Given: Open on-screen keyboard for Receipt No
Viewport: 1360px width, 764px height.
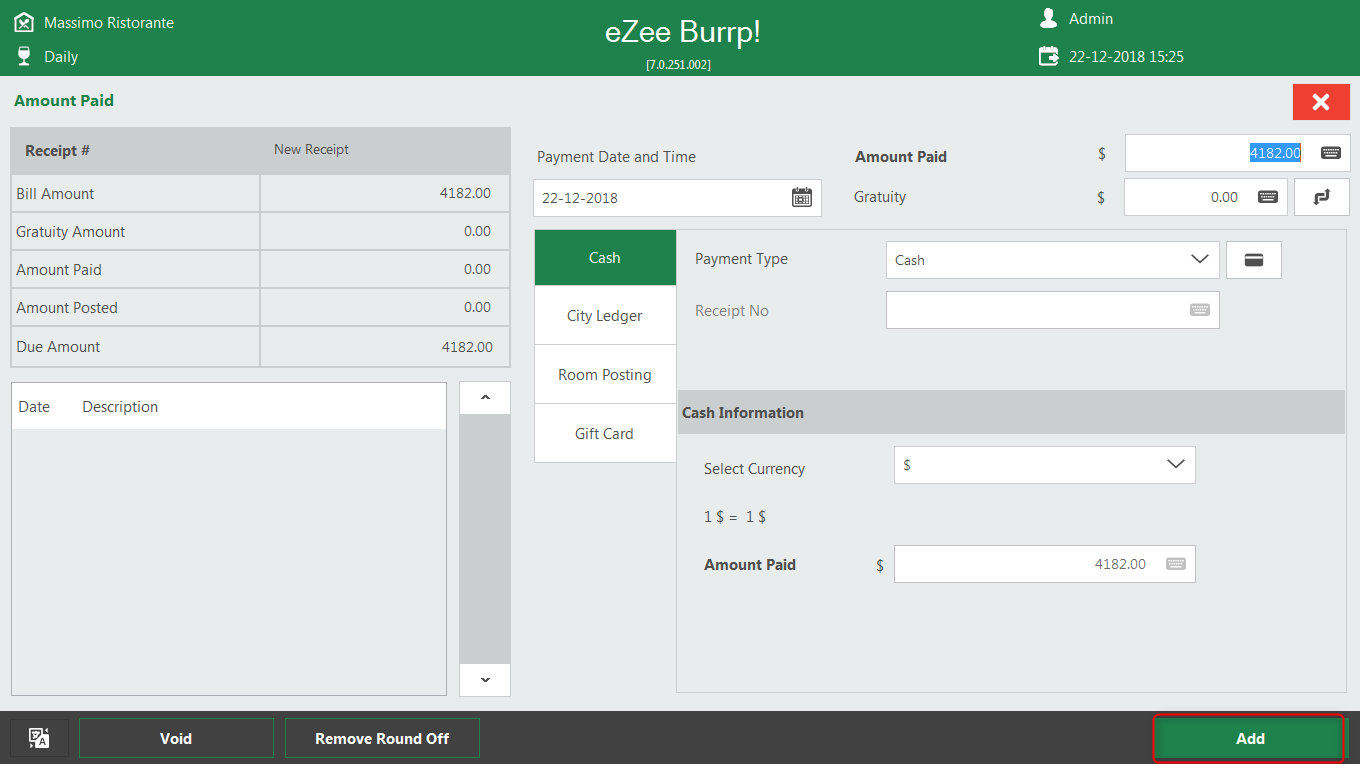Looking at the screenshot, I should 1200,310.
